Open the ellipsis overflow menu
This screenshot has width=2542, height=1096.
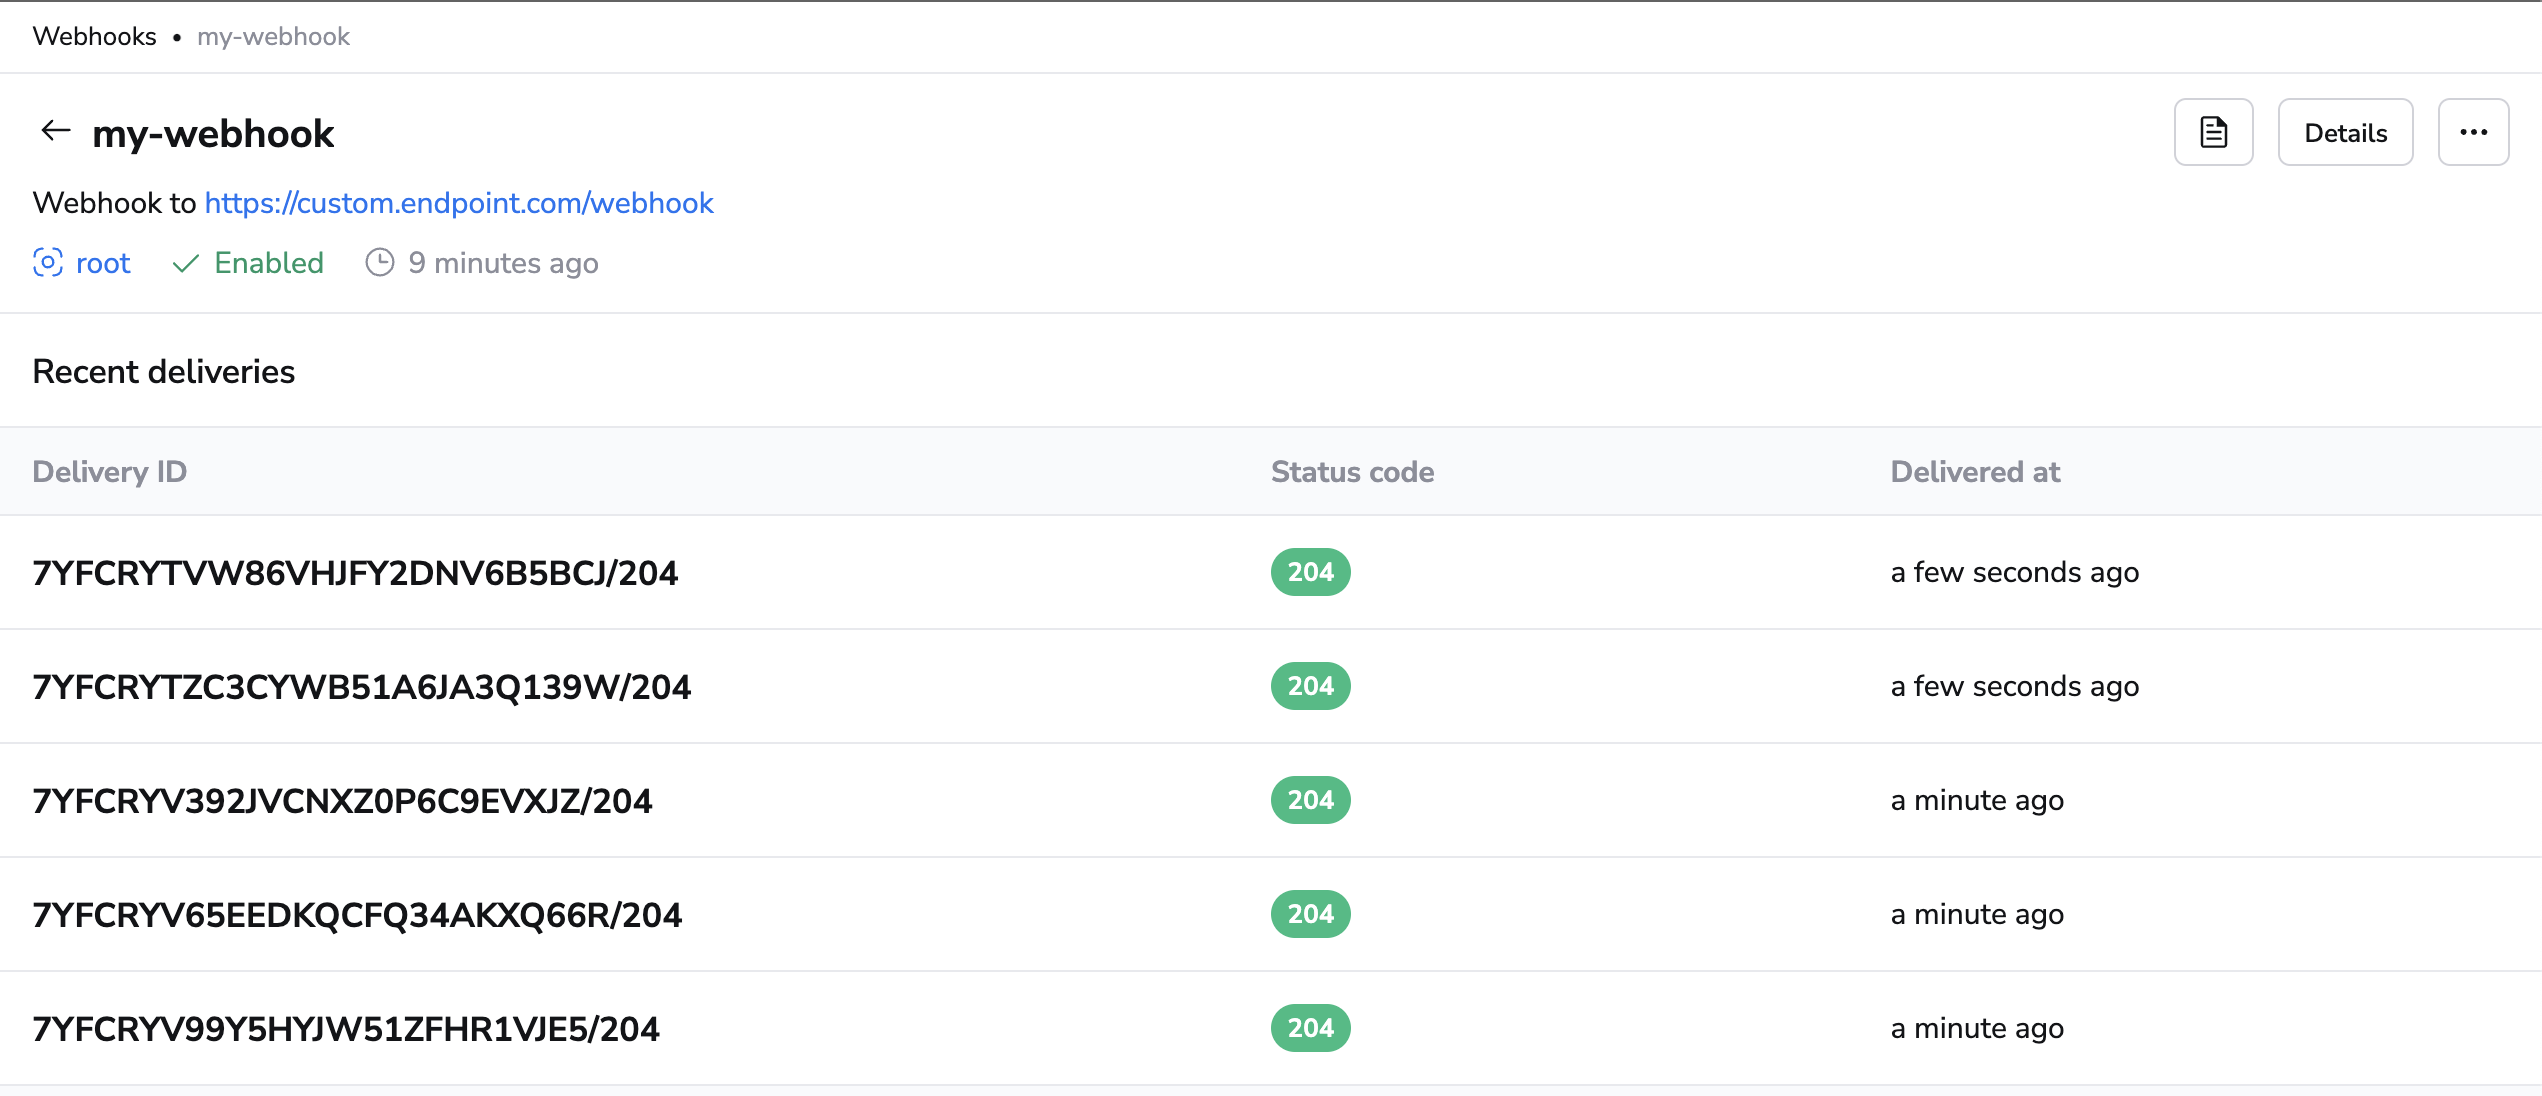tap(2473, 131)
